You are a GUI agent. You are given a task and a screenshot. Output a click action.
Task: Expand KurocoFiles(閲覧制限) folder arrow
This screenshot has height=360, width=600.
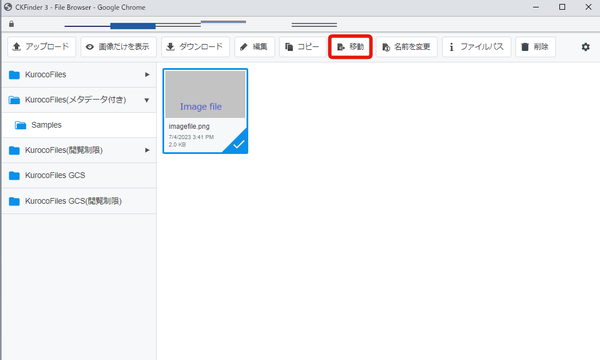pos(147,150)
